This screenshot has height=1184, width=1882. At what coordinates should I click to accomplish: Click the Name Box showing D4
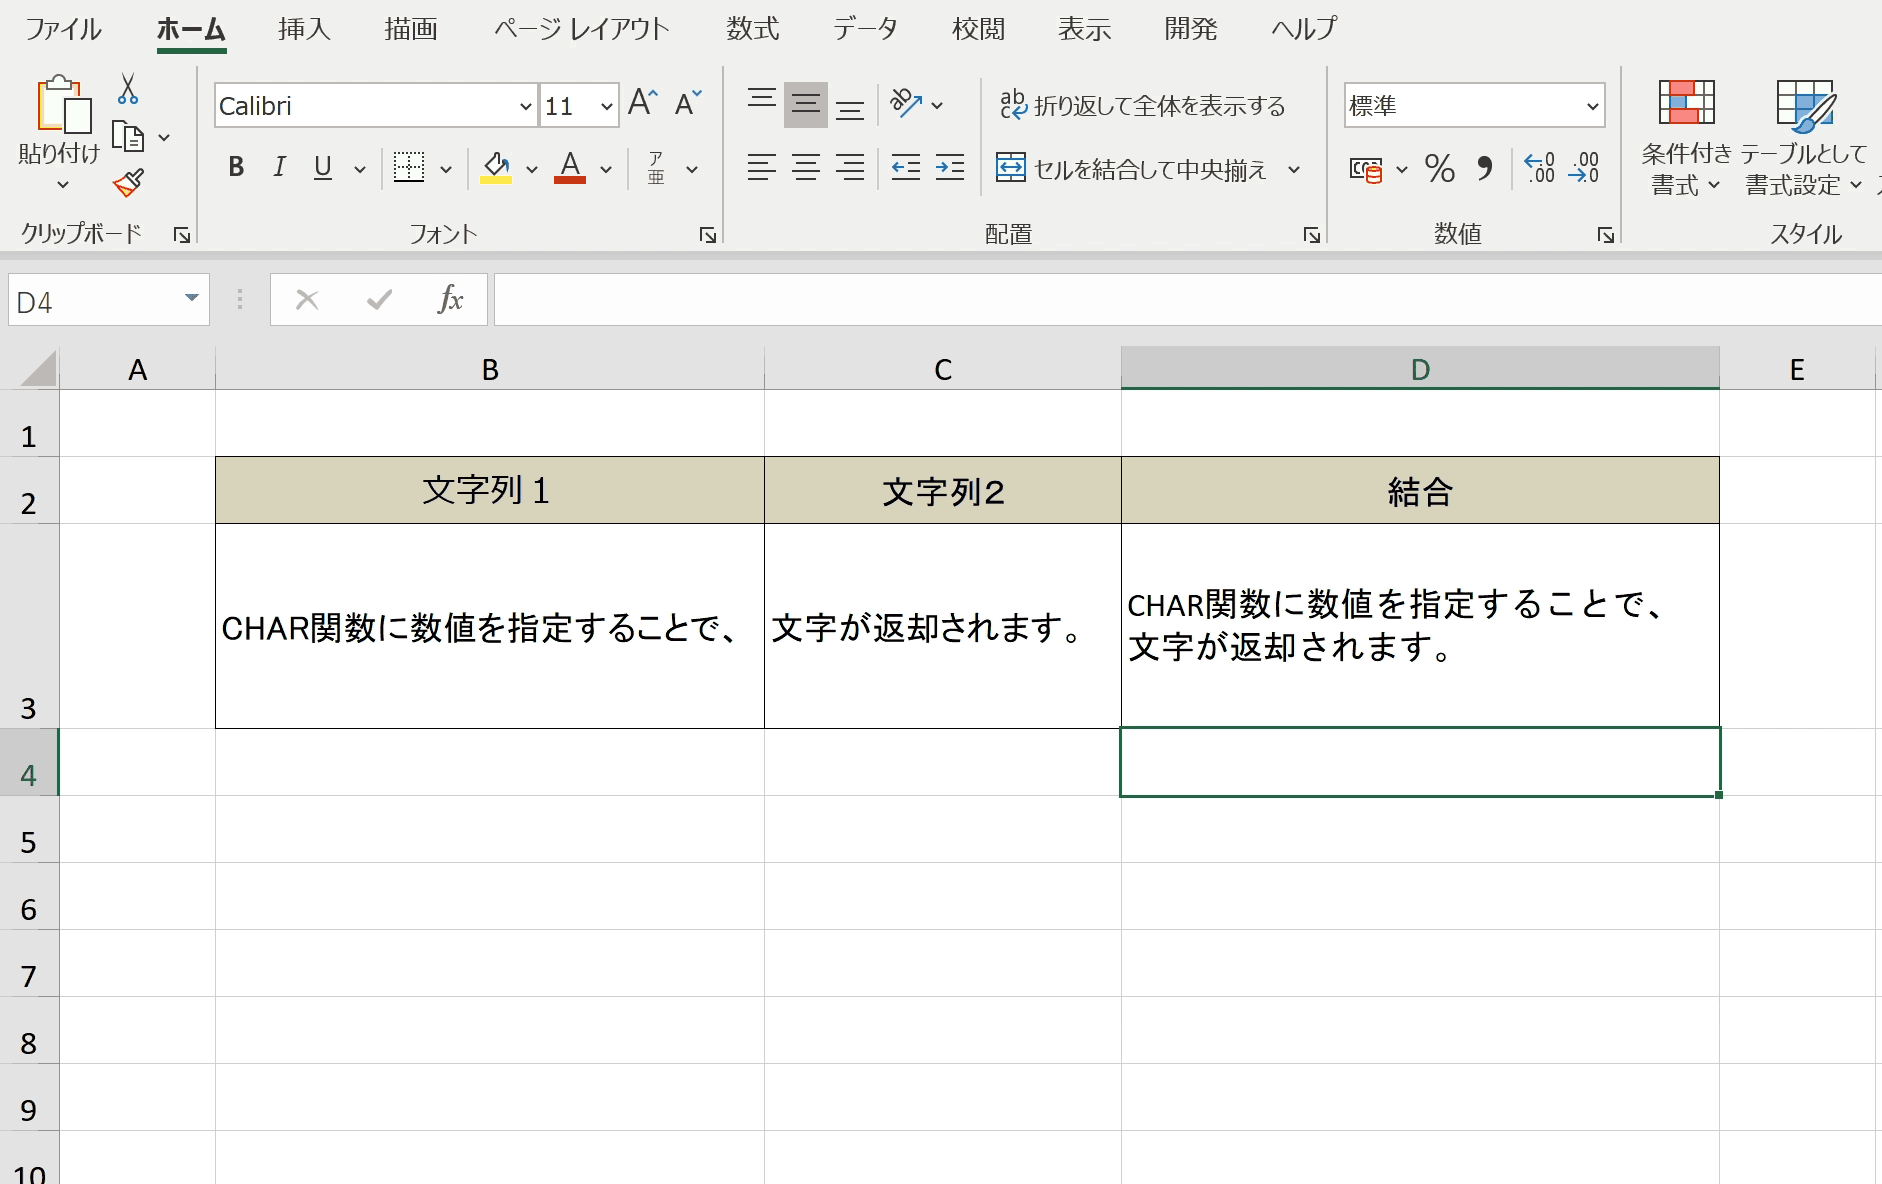(96, 299)
